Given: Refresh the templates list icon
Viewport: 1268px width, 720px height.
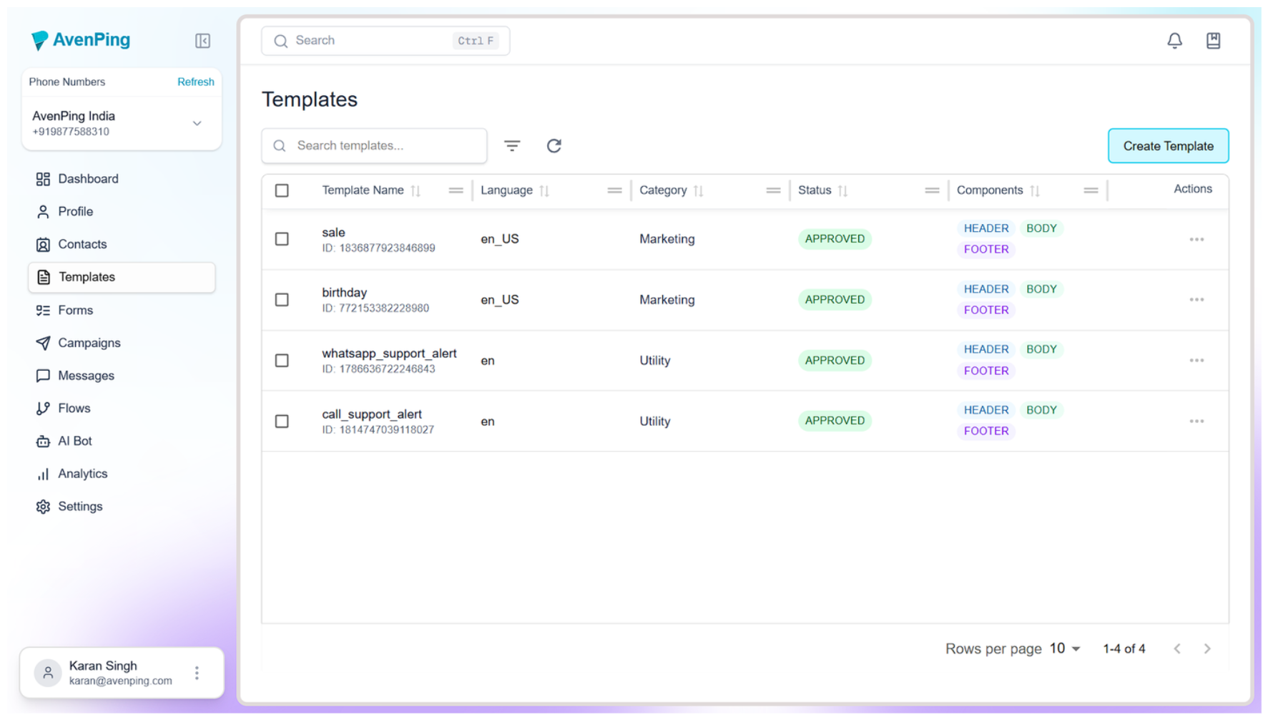Looking at the screenshot, I should coord(554,146).
